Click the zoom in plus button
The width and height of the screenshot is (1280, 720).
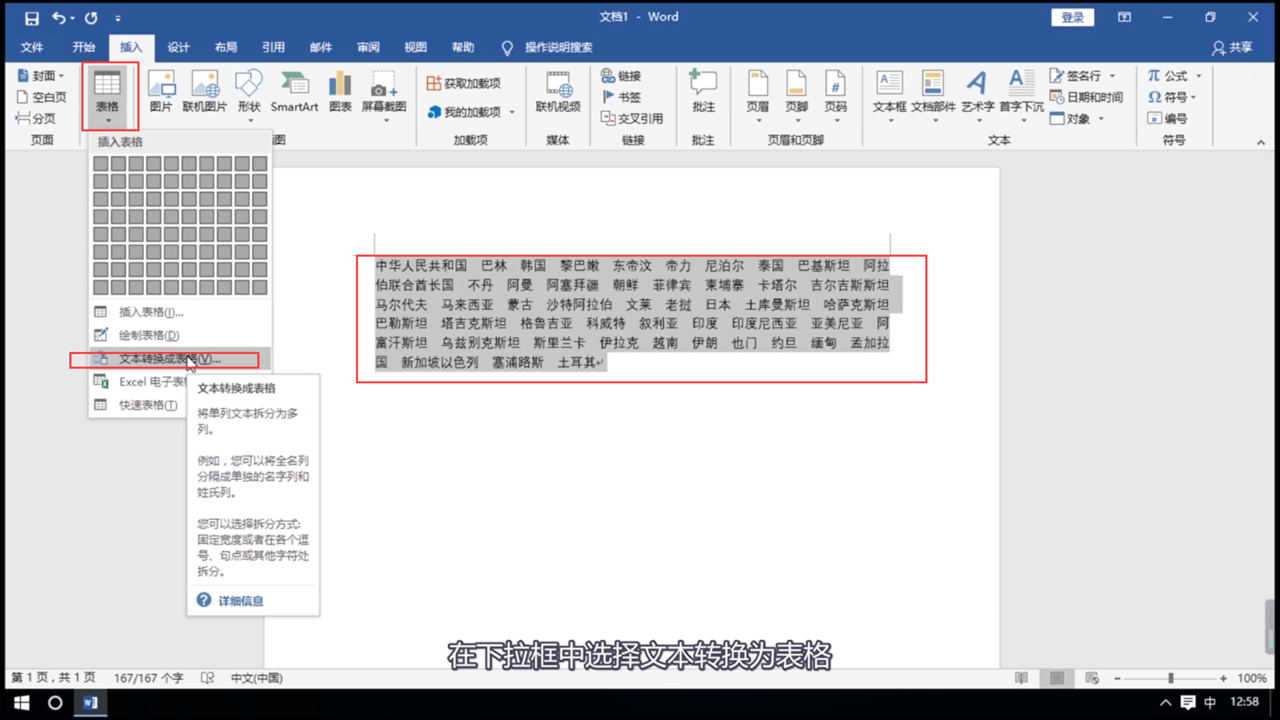[x=1223, y=678]
